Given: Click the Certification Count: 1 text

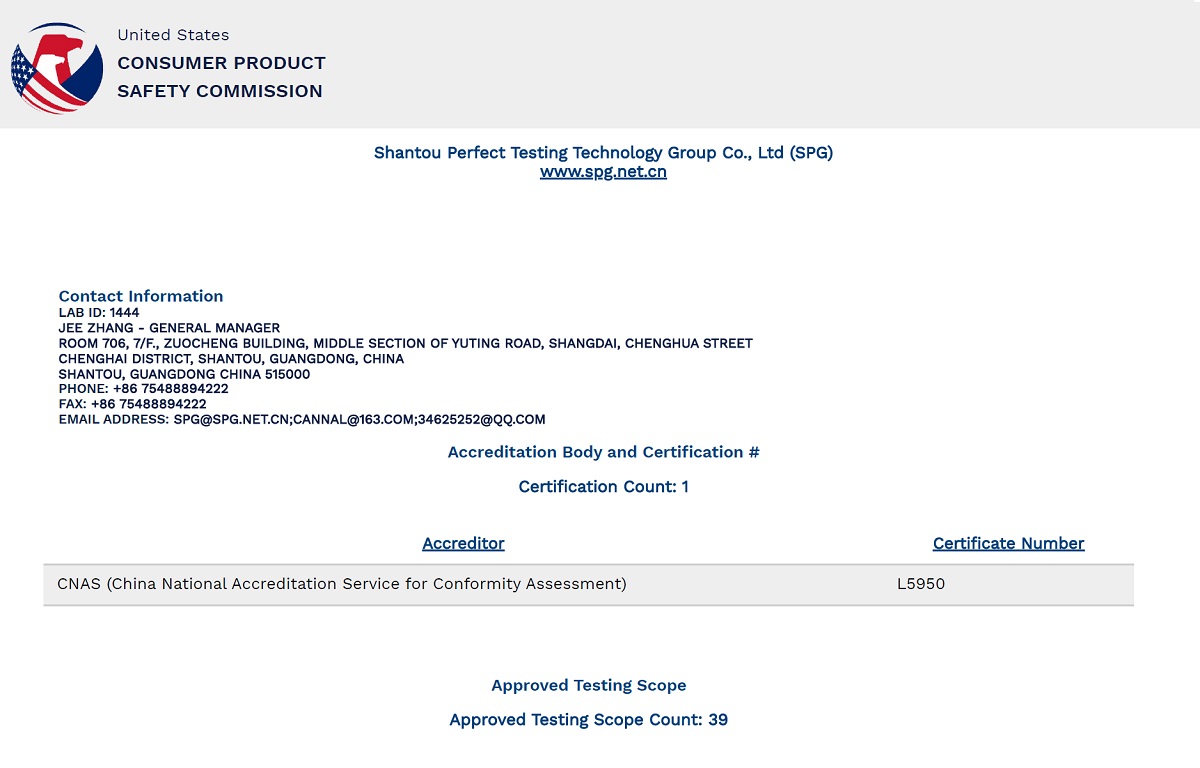Looking at the screenshot, I should coord(603,487).
